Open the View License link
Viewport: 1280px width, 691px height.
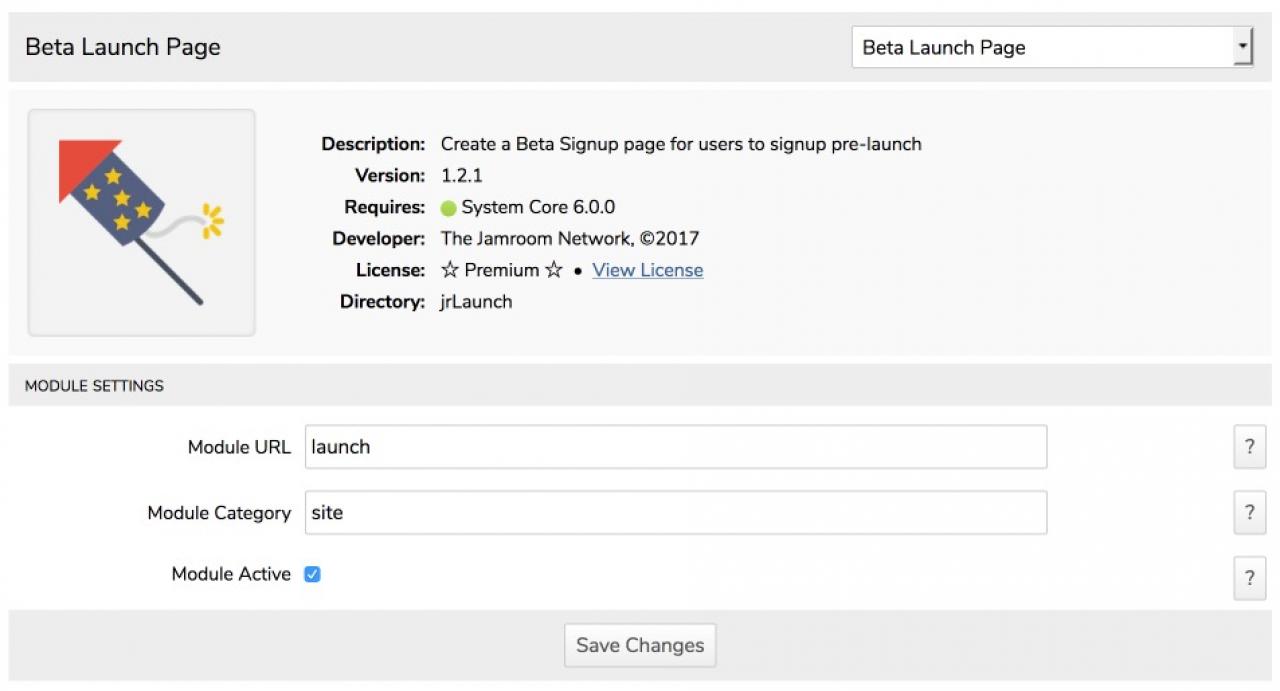[x=647, y=270]
